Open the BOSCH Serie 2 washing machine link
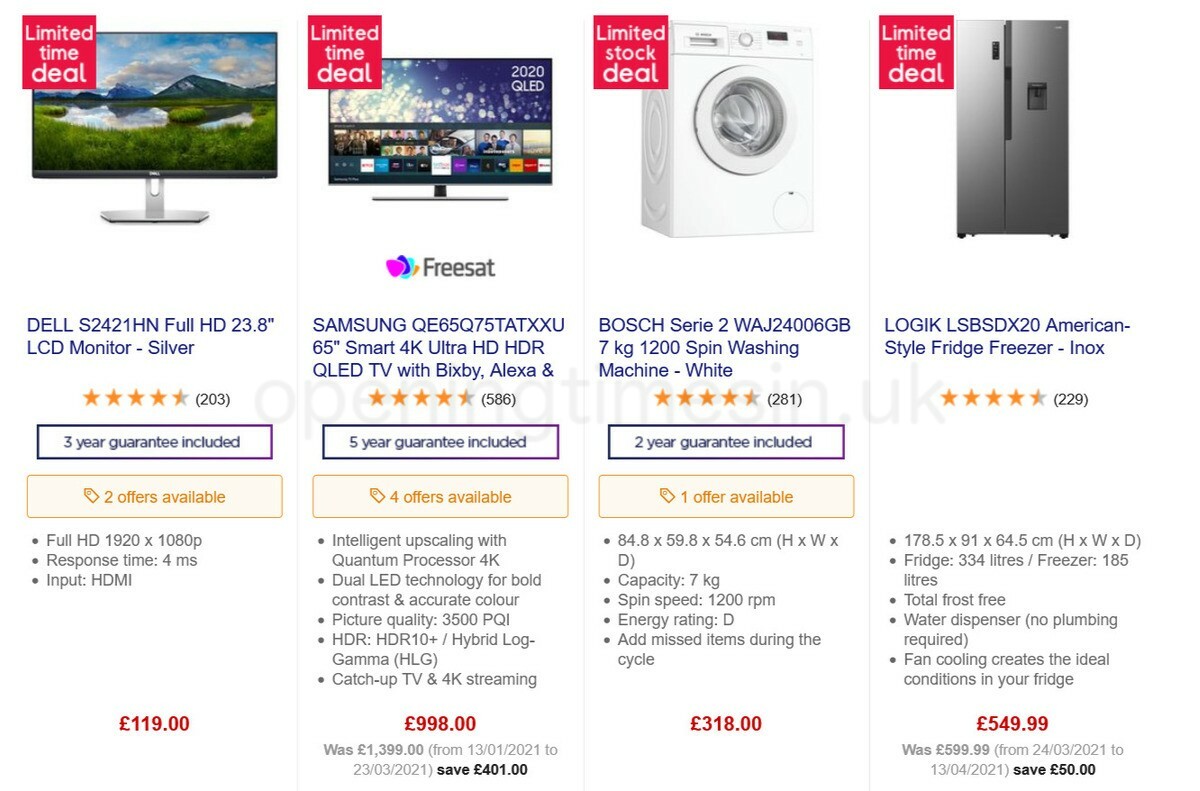 (x=723, y=347)
